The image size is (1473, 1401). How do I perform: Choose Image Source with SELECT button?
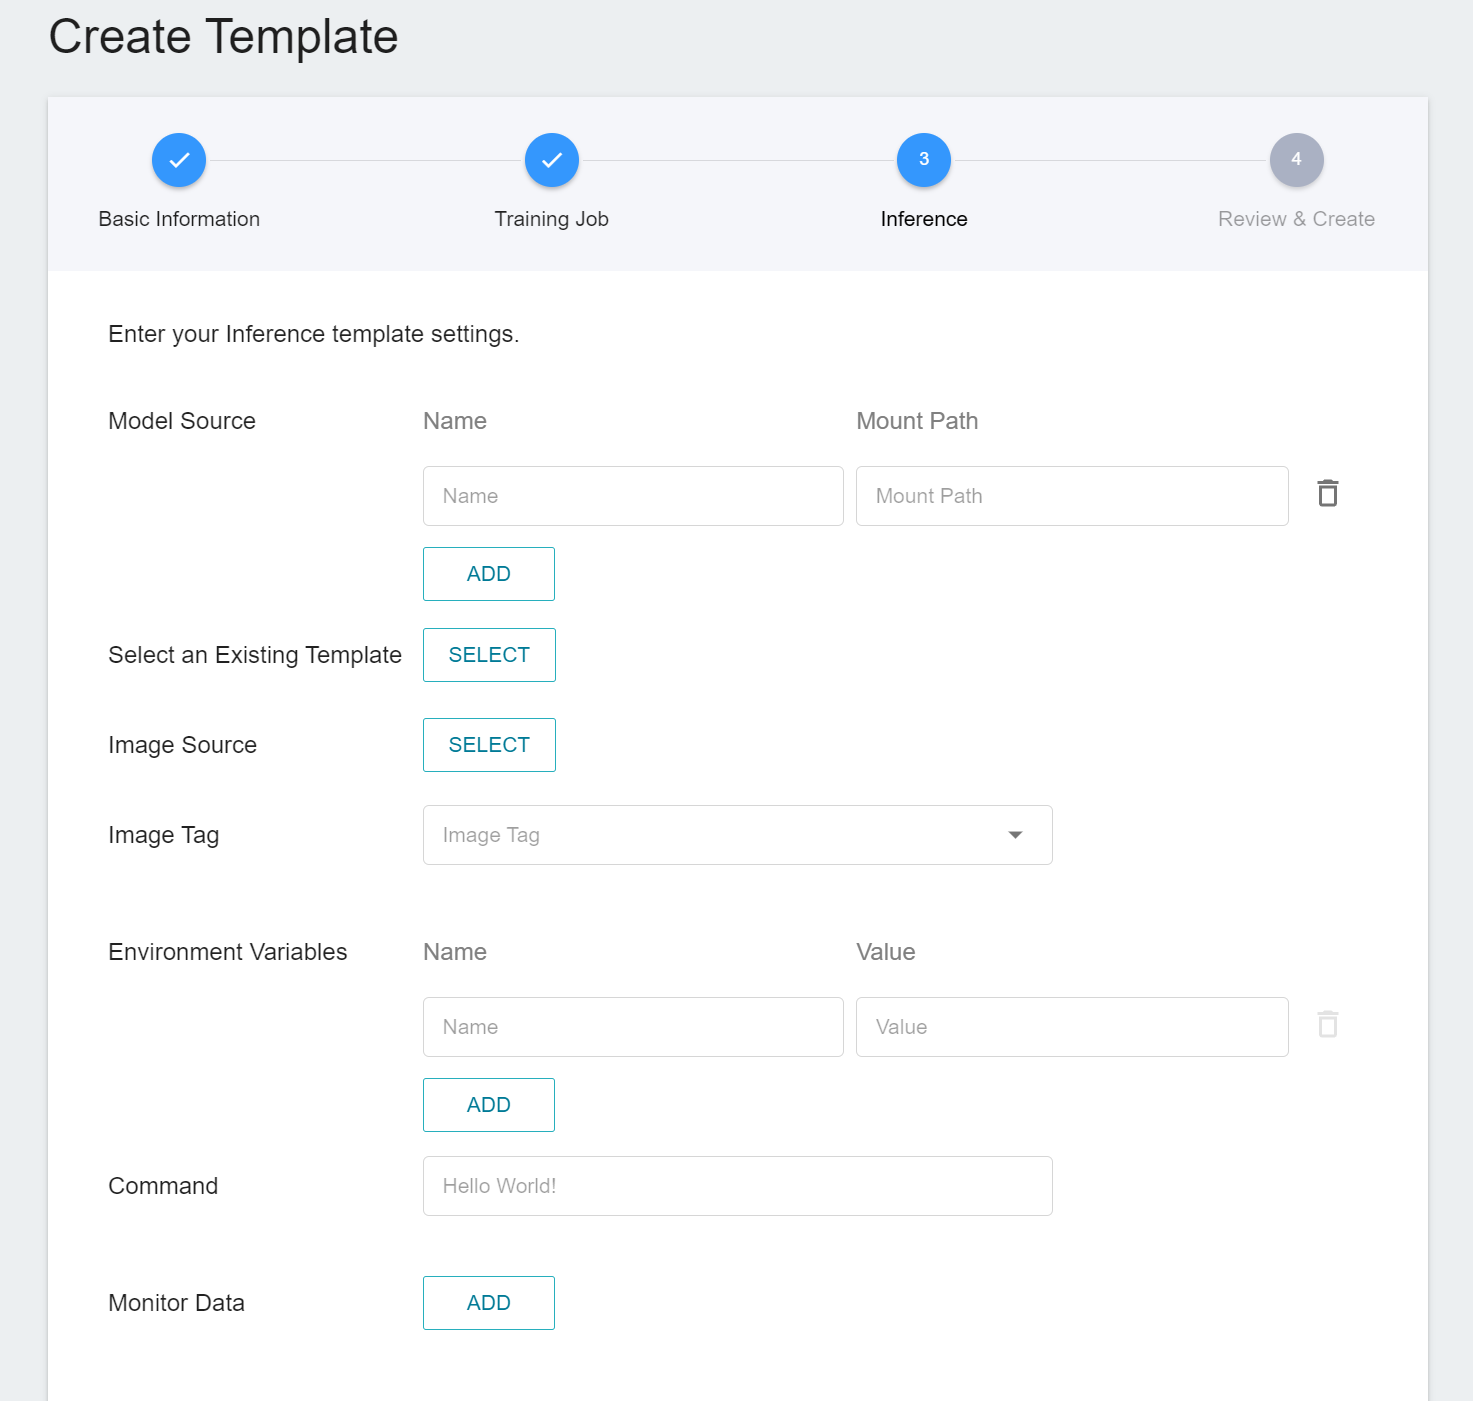[489, 745]
